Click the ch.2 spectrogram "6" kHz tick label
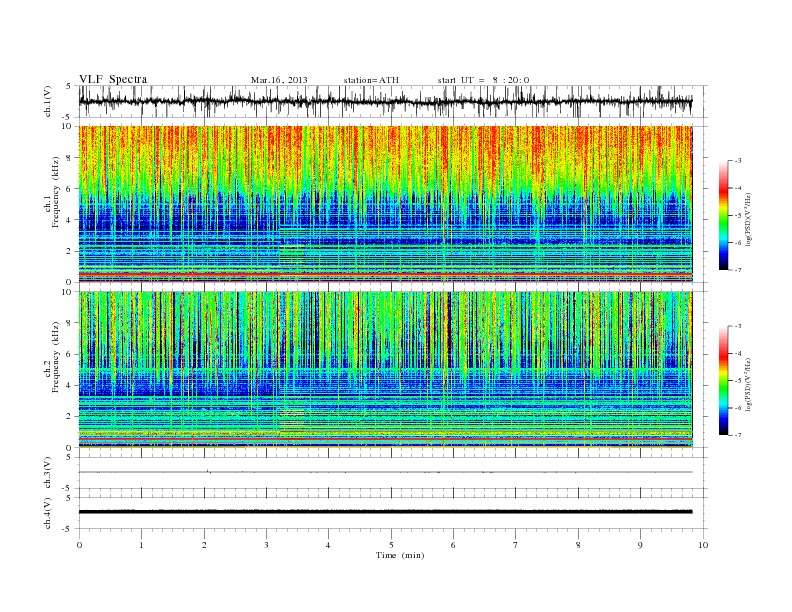Viewport: 792px width, 612px height. pos(70,354)
